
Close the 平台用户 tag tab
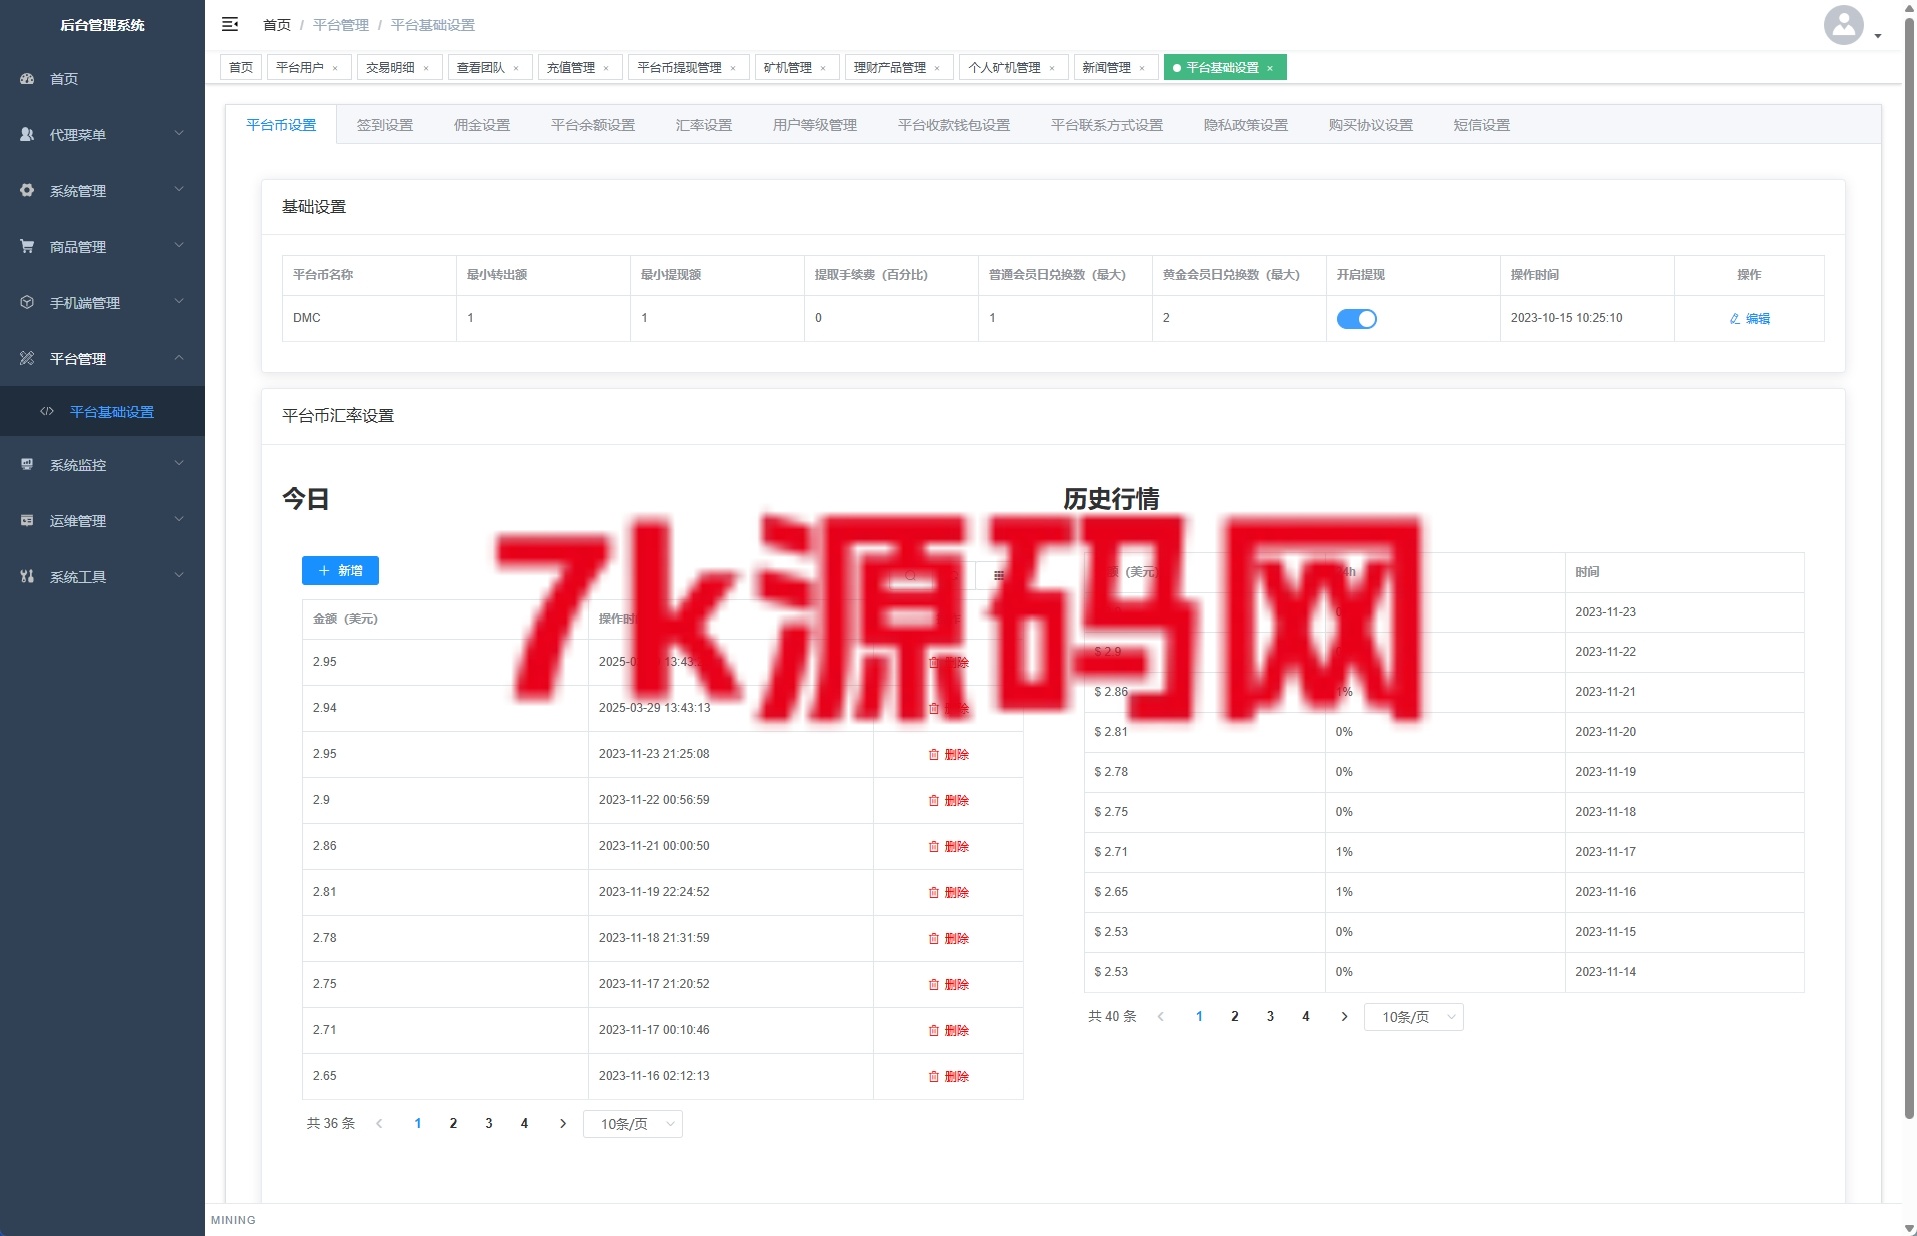pos(335,68)
